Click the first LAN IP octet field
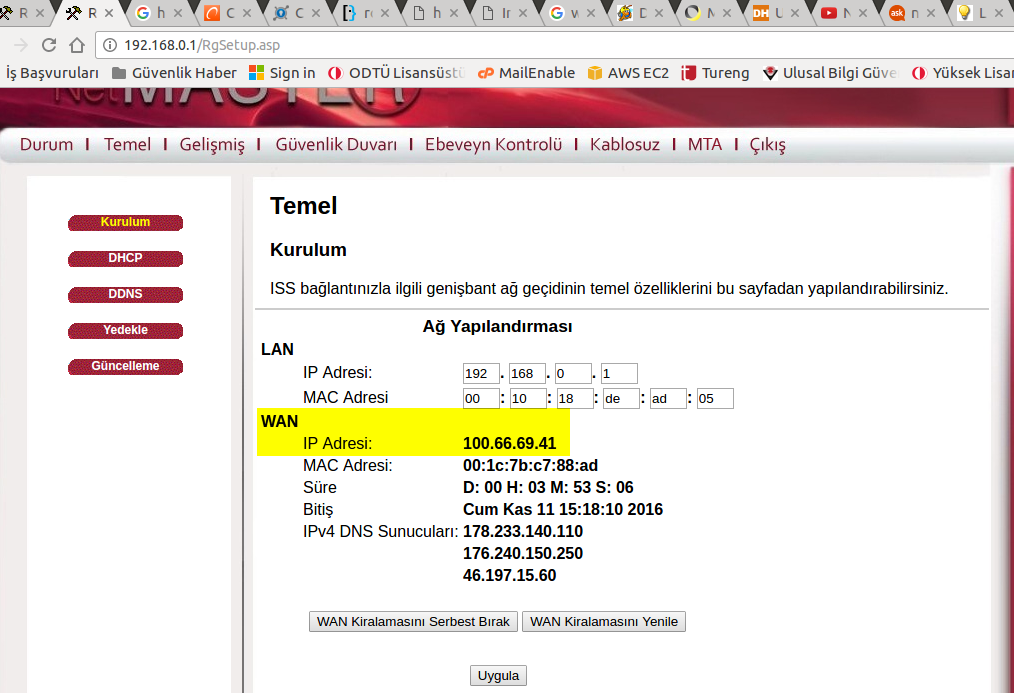Screen dimensions: 1014x693 pos(481,374)
